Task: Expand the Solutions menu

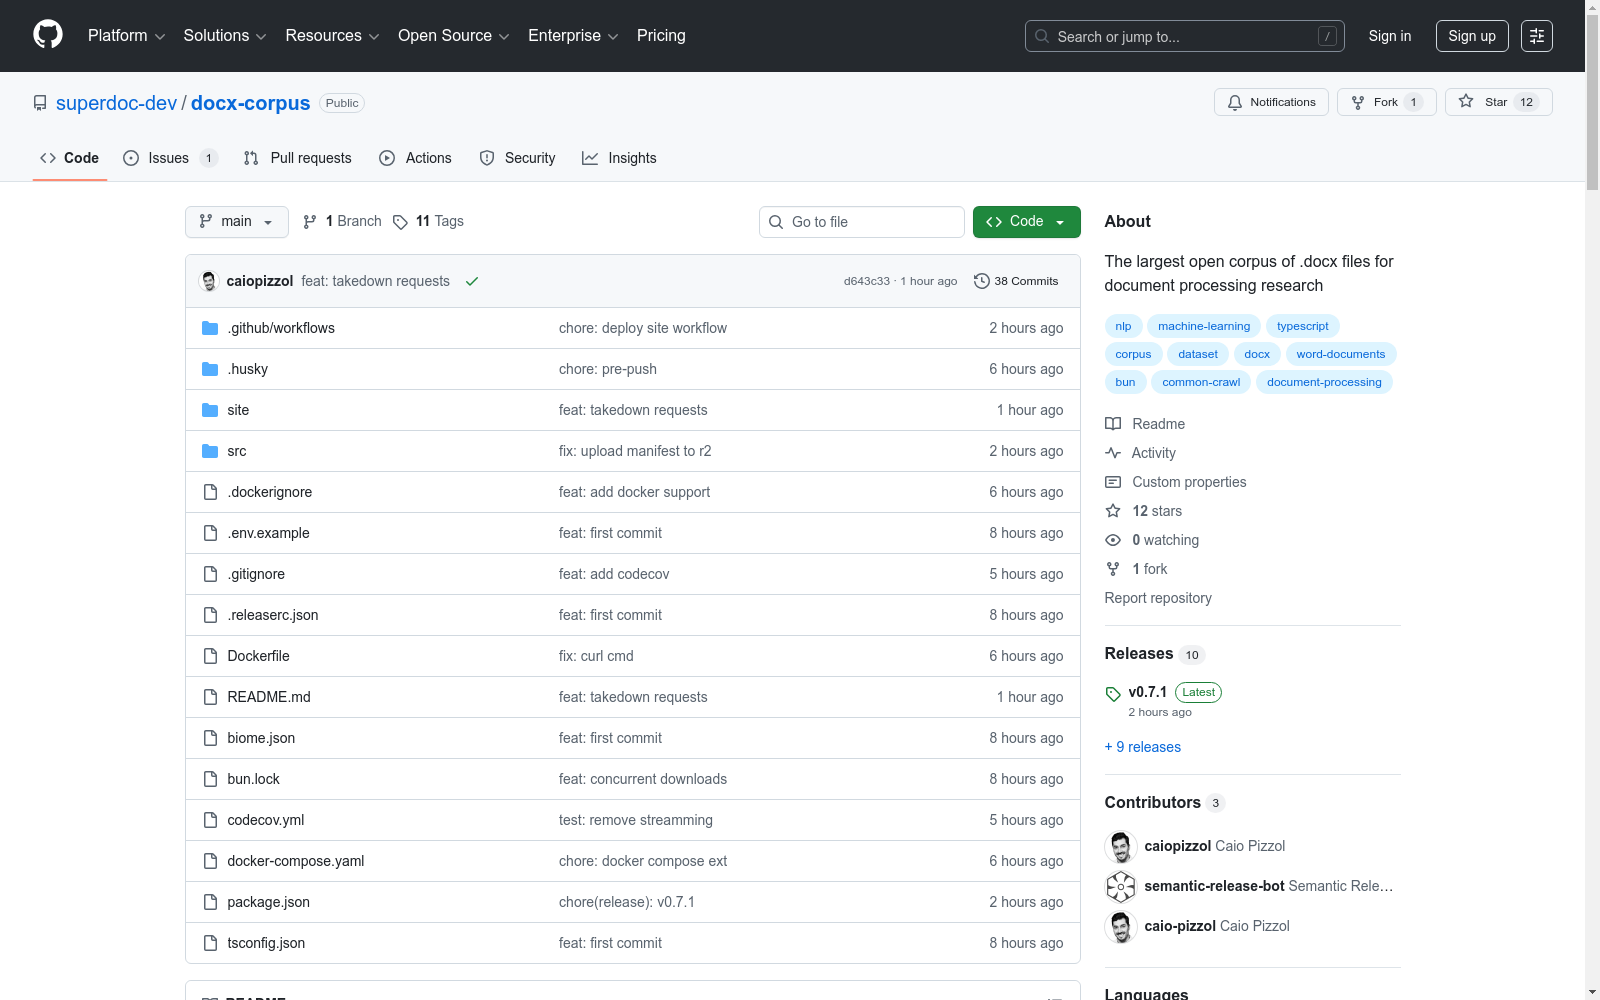Action: point(225,36)
